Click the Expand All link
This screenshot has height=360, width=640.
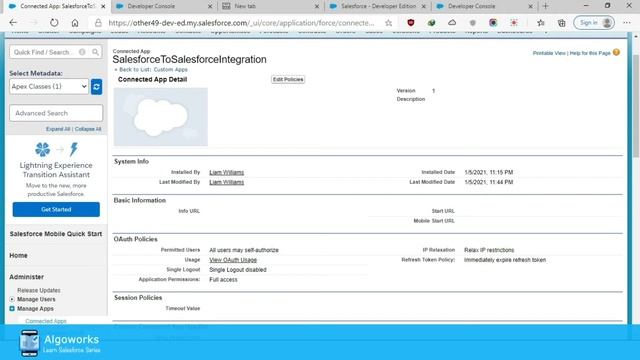coord(58,129)
